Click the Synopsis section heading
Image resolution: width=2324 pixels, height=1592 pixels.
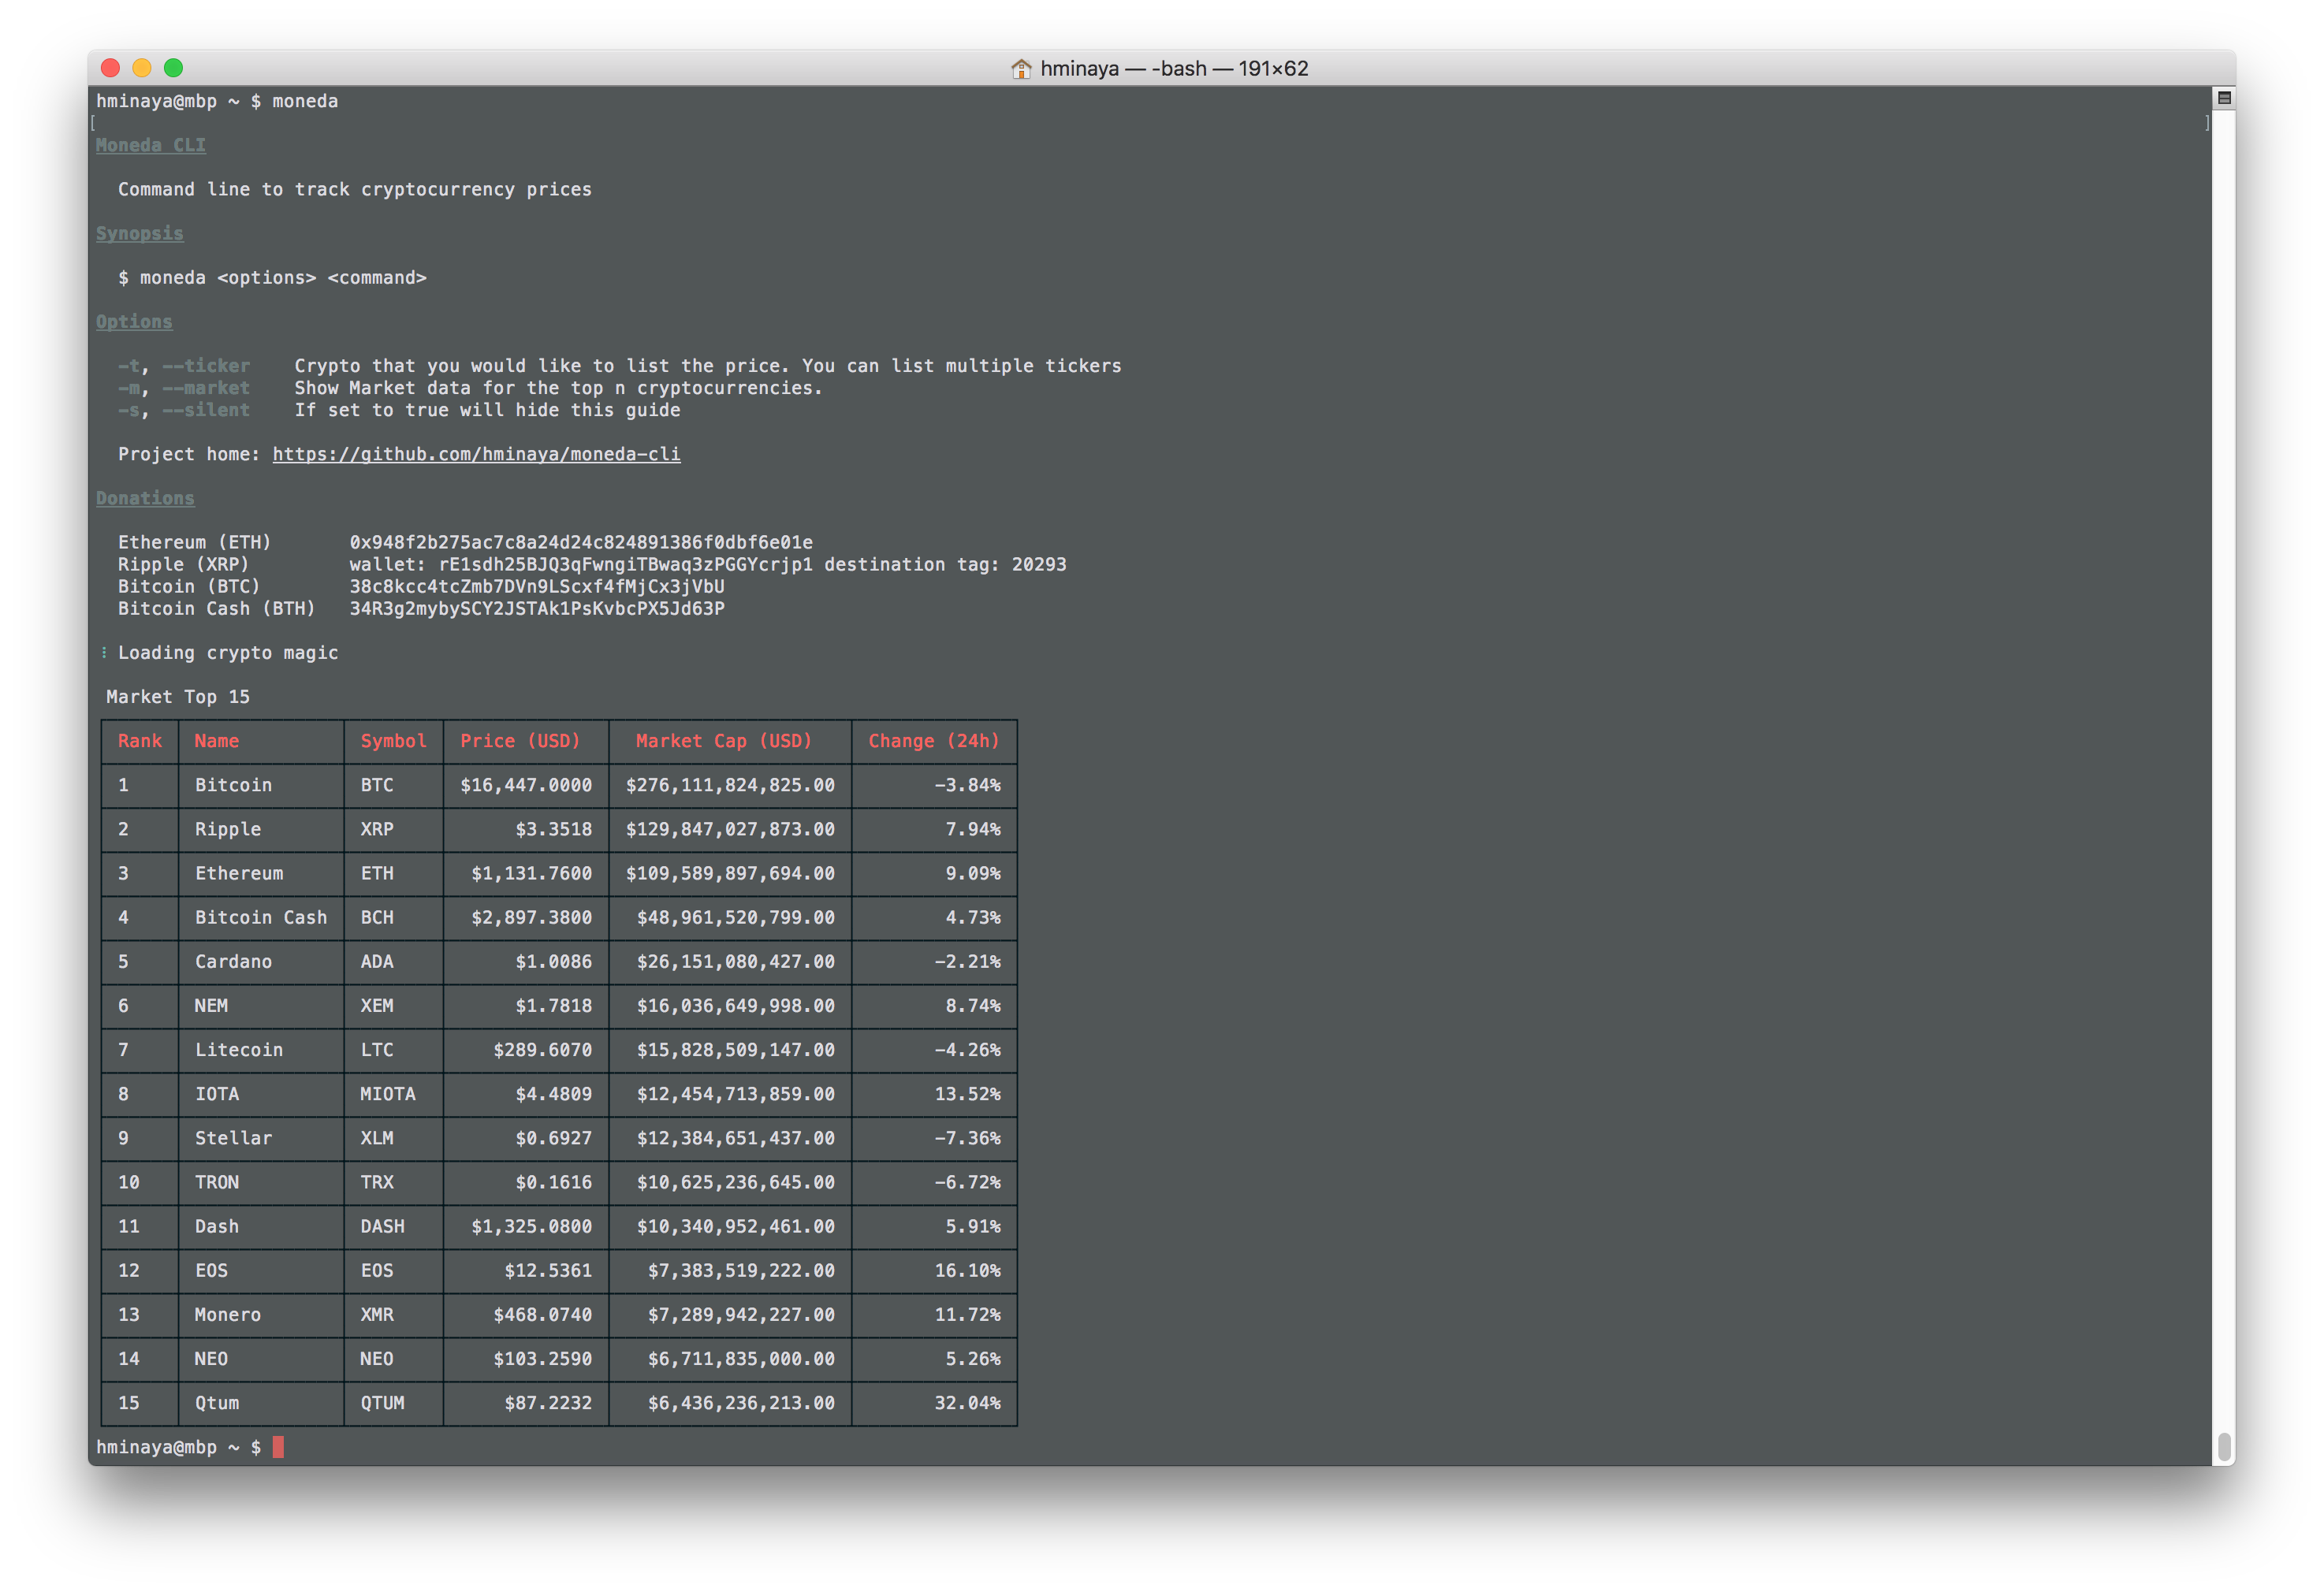click(140, 233)
